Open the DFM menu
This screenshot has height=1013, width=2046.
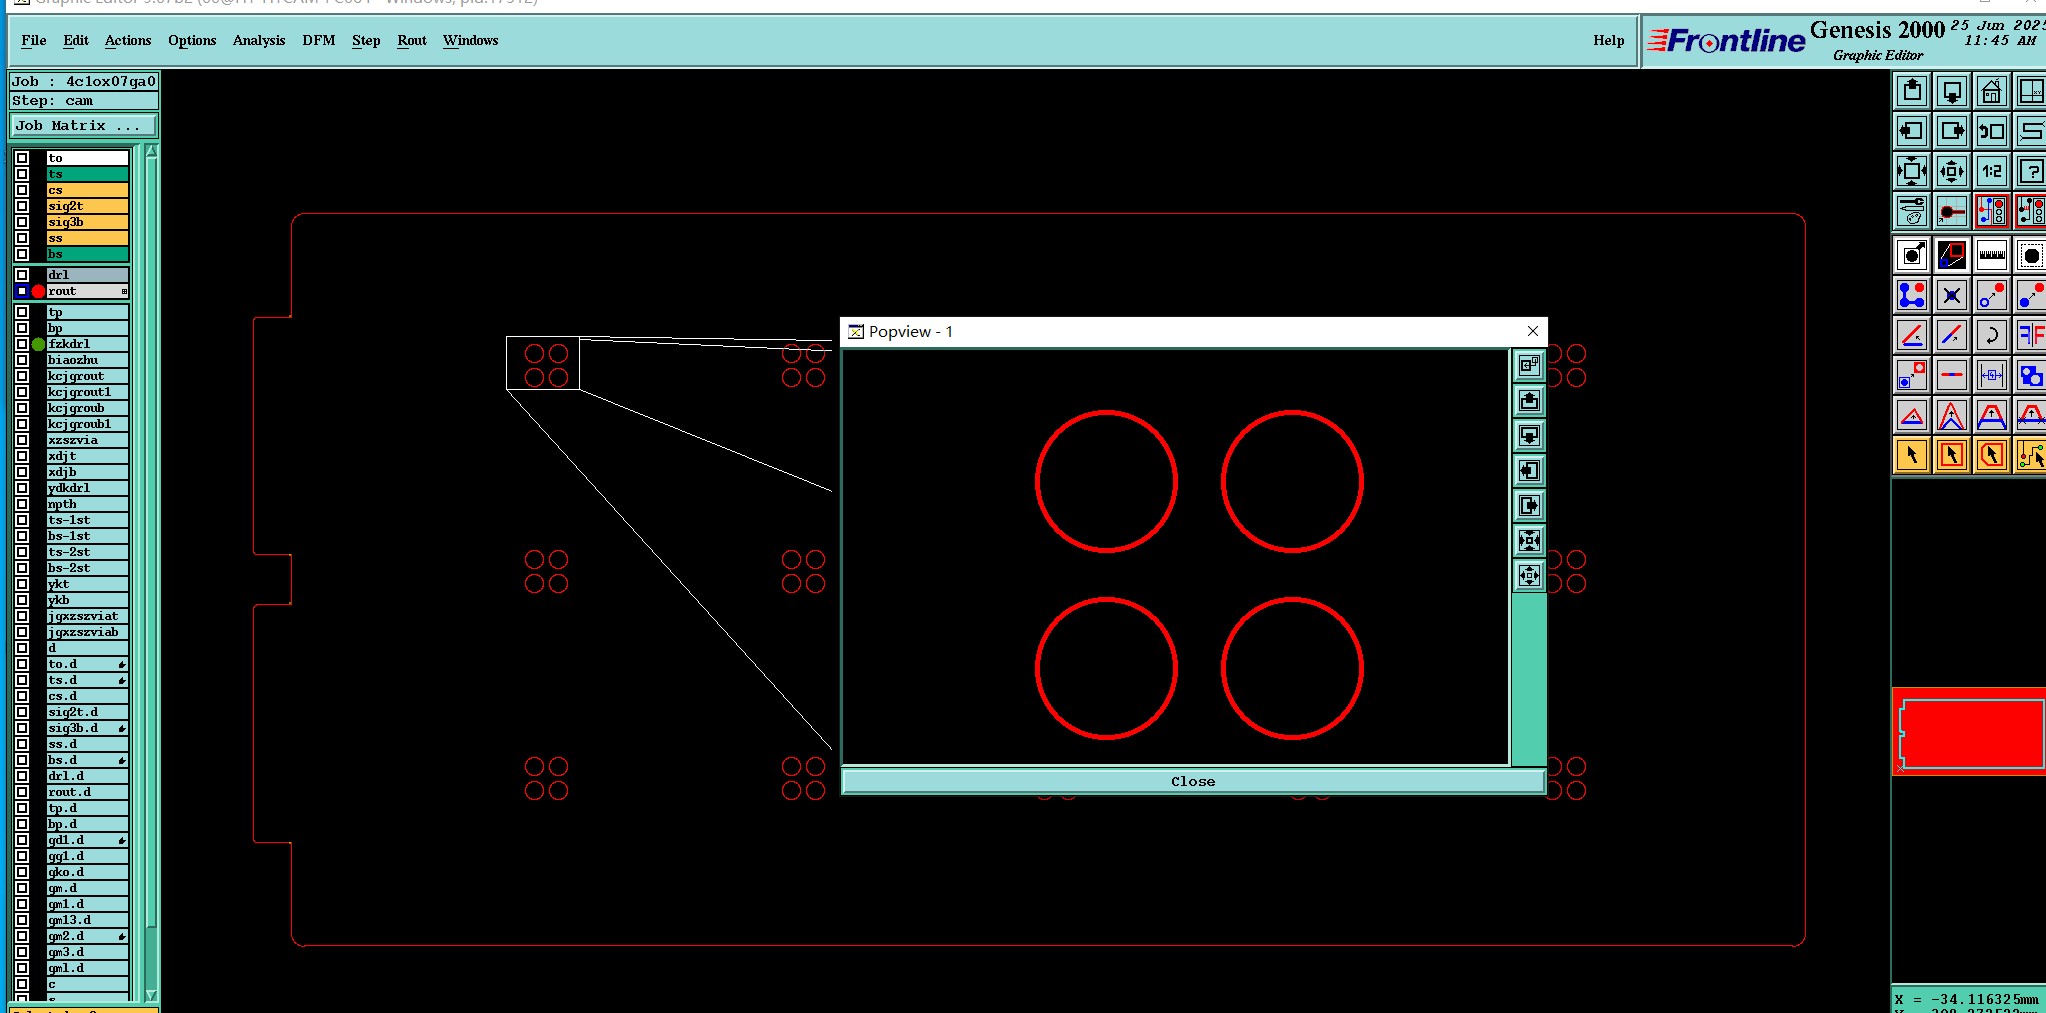coord(319,40)
